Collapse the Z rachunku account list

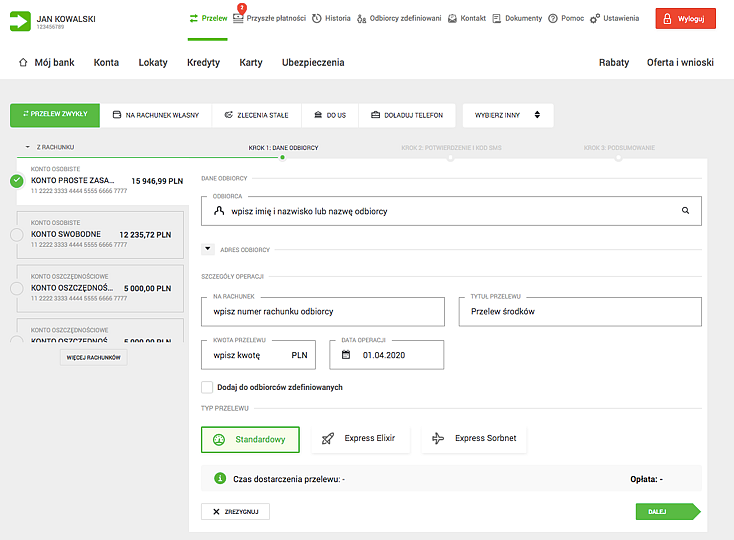[x=28, y=147]
